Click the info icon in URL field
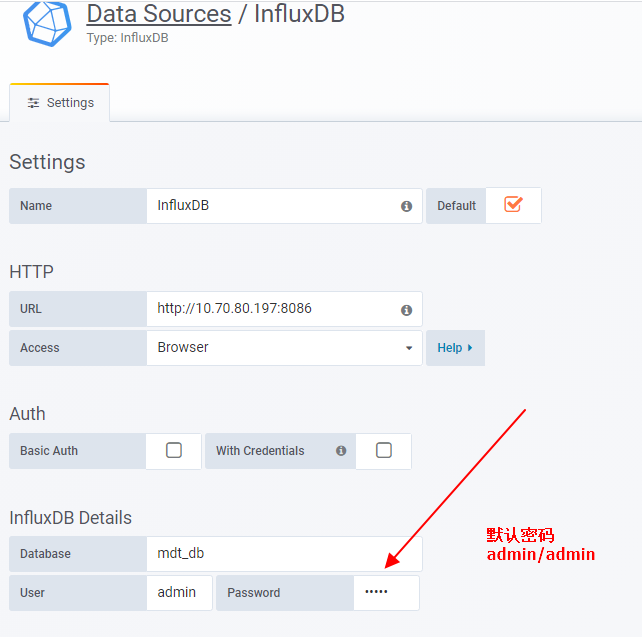 pyautogui.click(x=406, y=310)
